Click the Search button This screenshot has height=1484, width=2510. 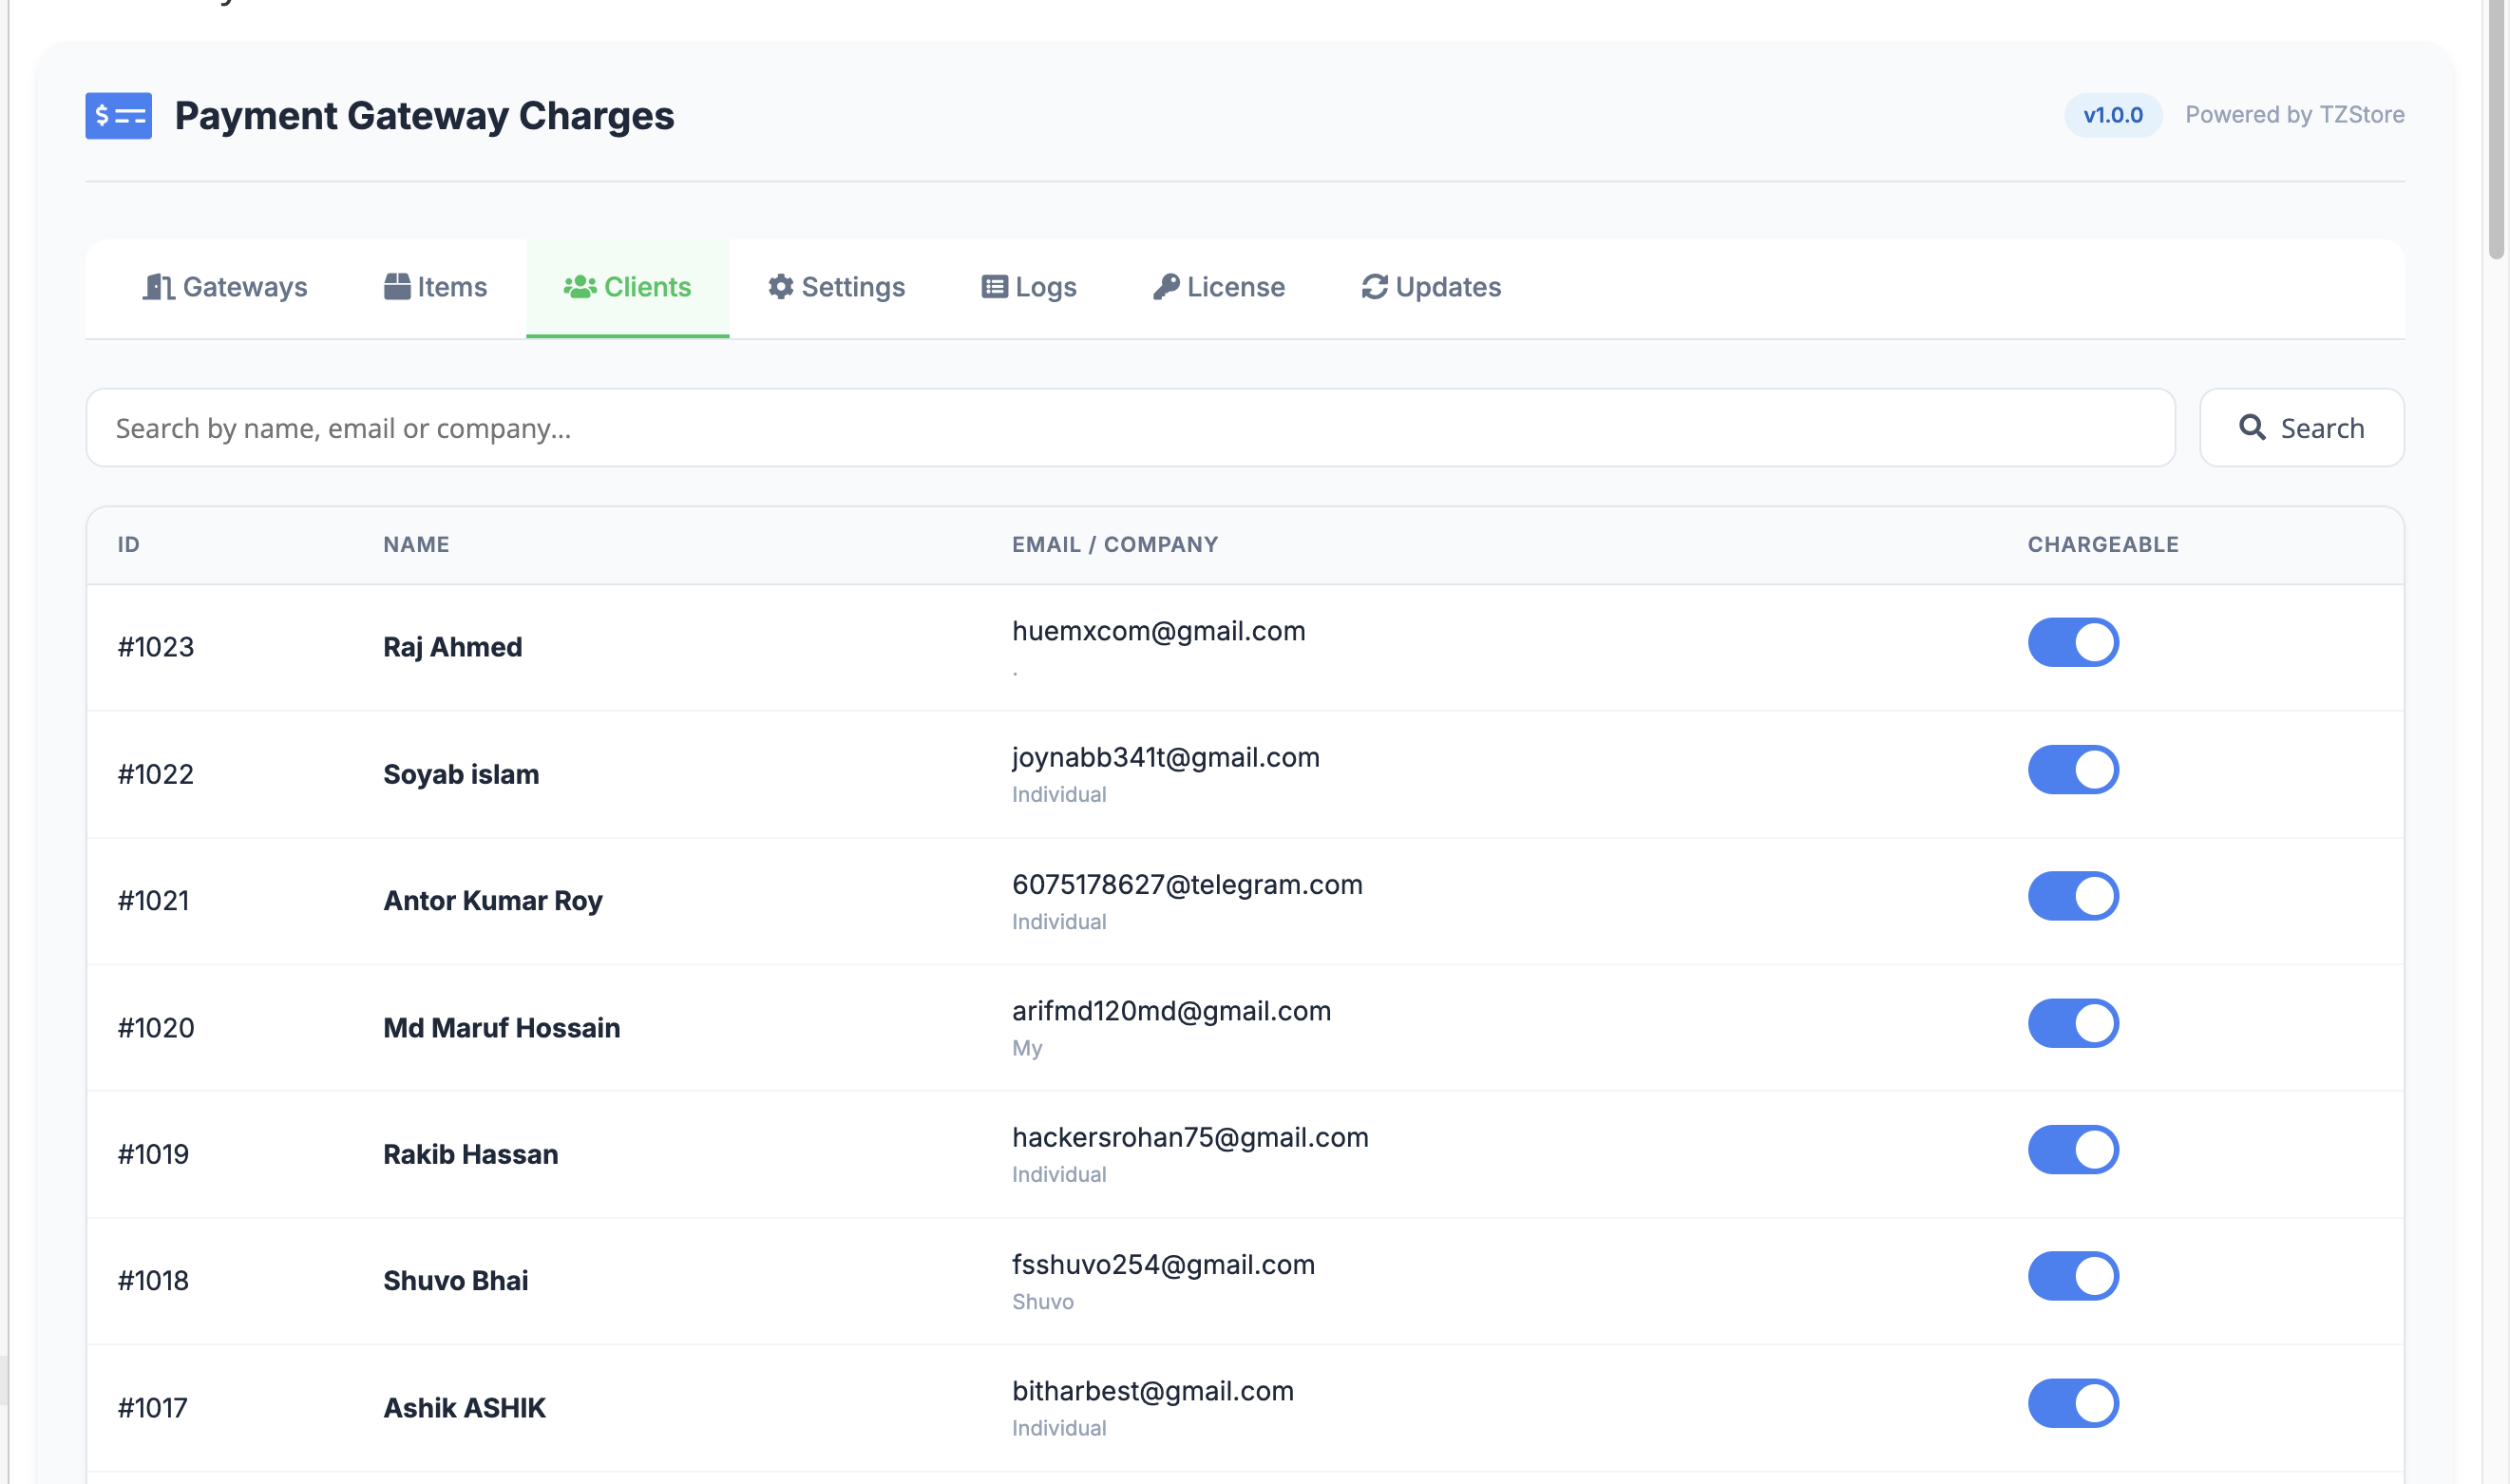[x=2301, y=428]
